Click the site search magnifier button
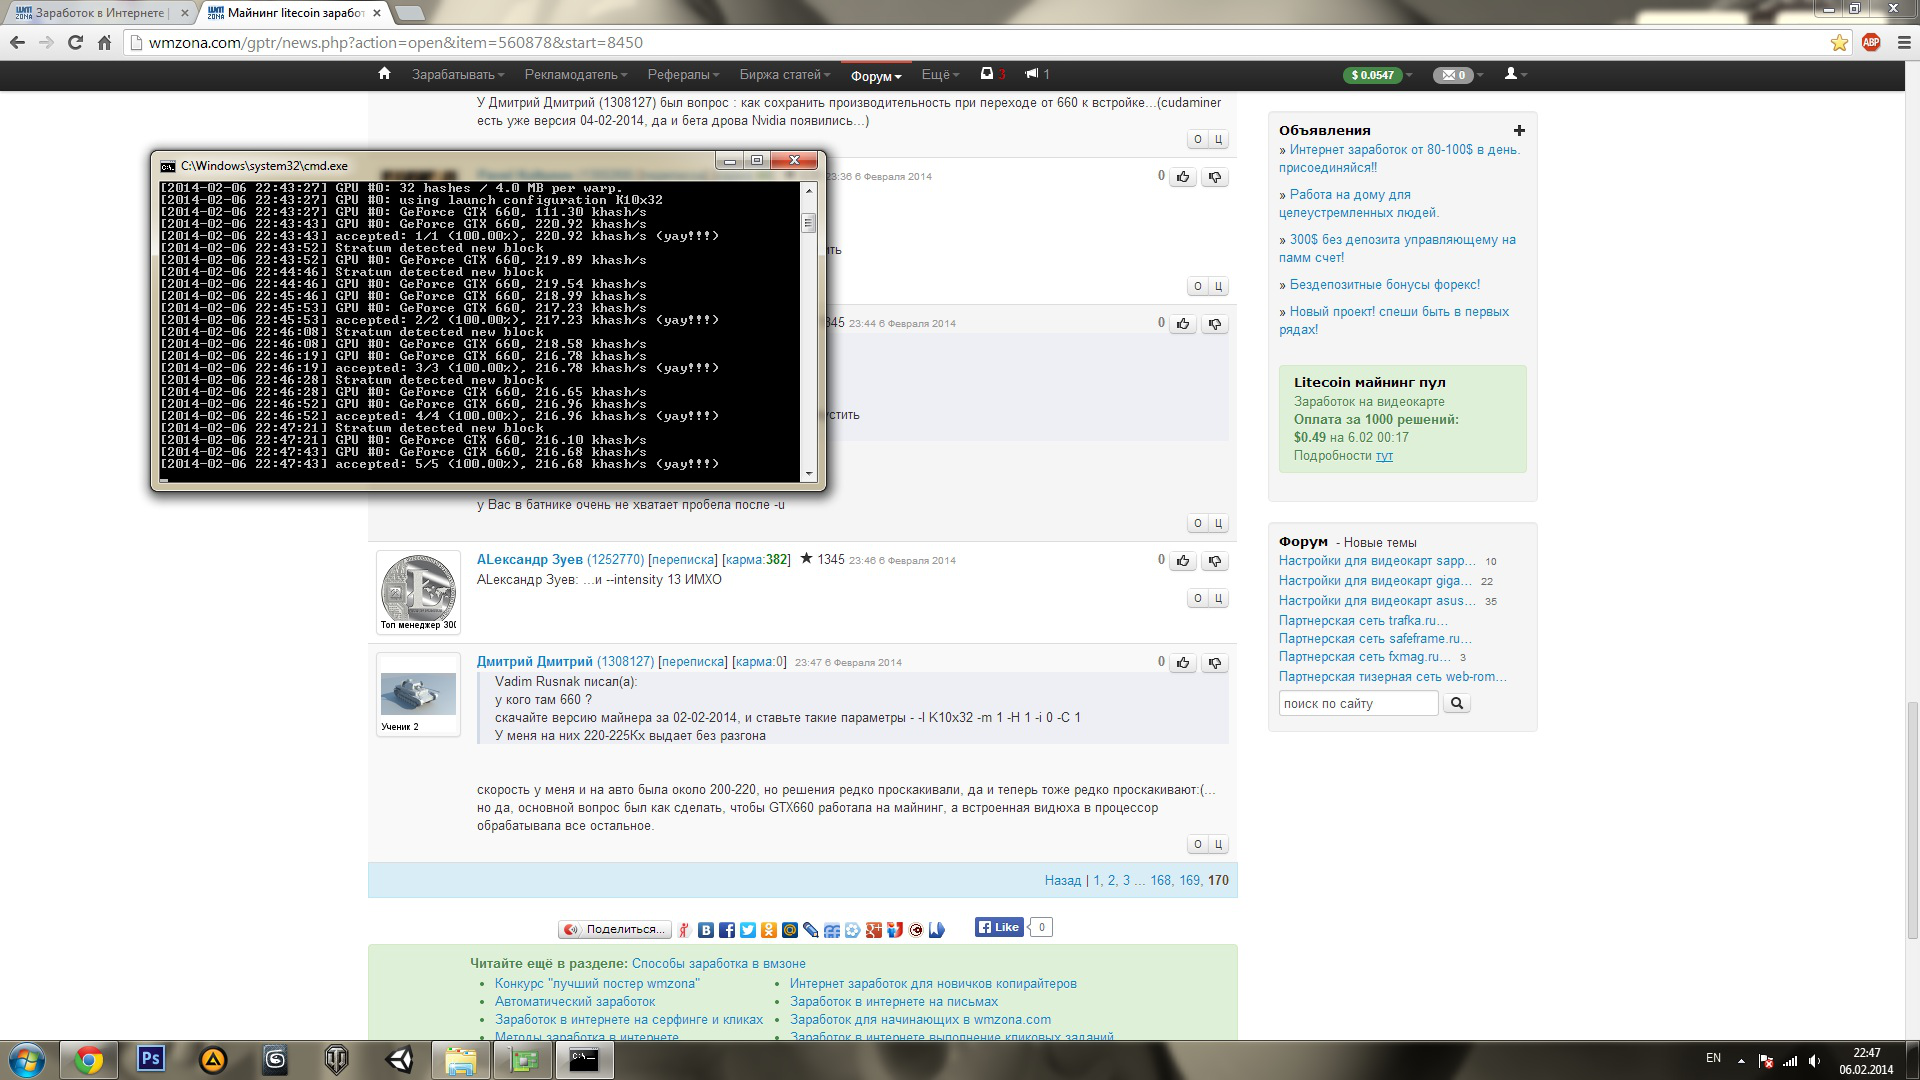This screenshot has width=1920, height=1080. coord(1457,703)
